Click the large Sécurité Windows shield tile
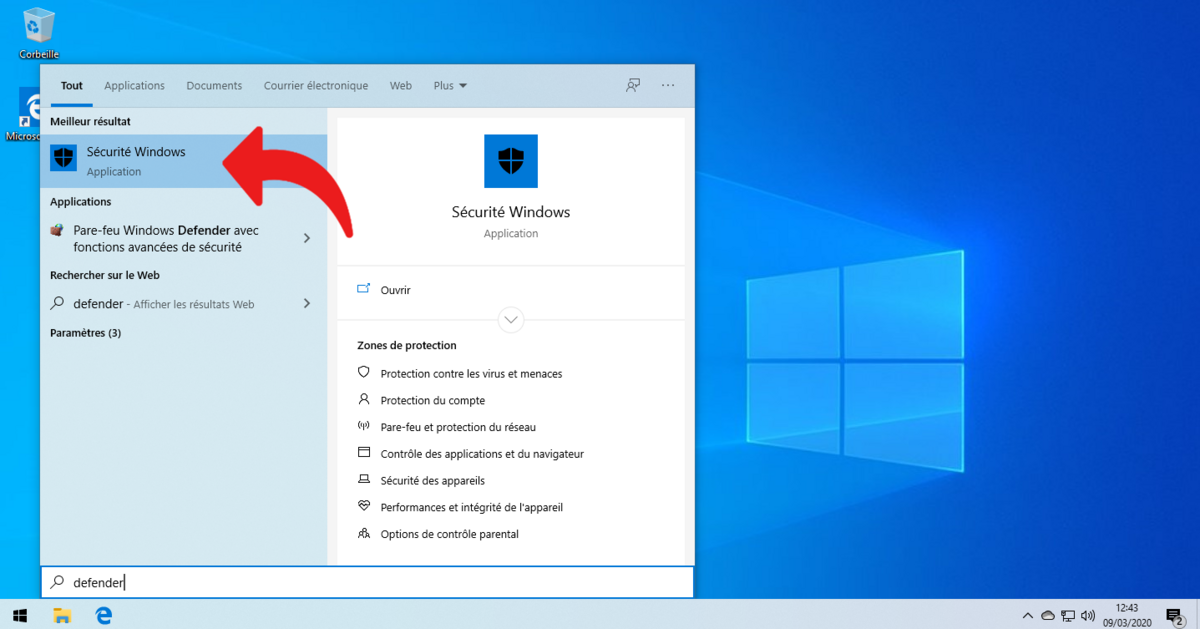 (511, 161)
